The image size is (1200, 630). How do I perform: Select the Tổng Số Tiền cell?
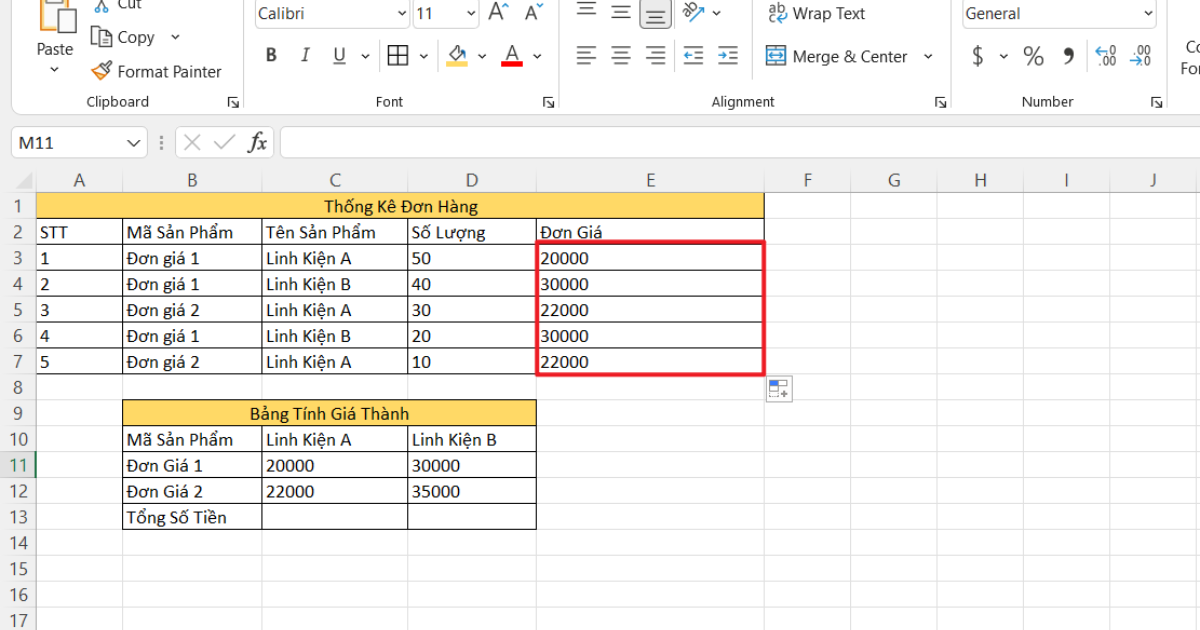point(192,517)
